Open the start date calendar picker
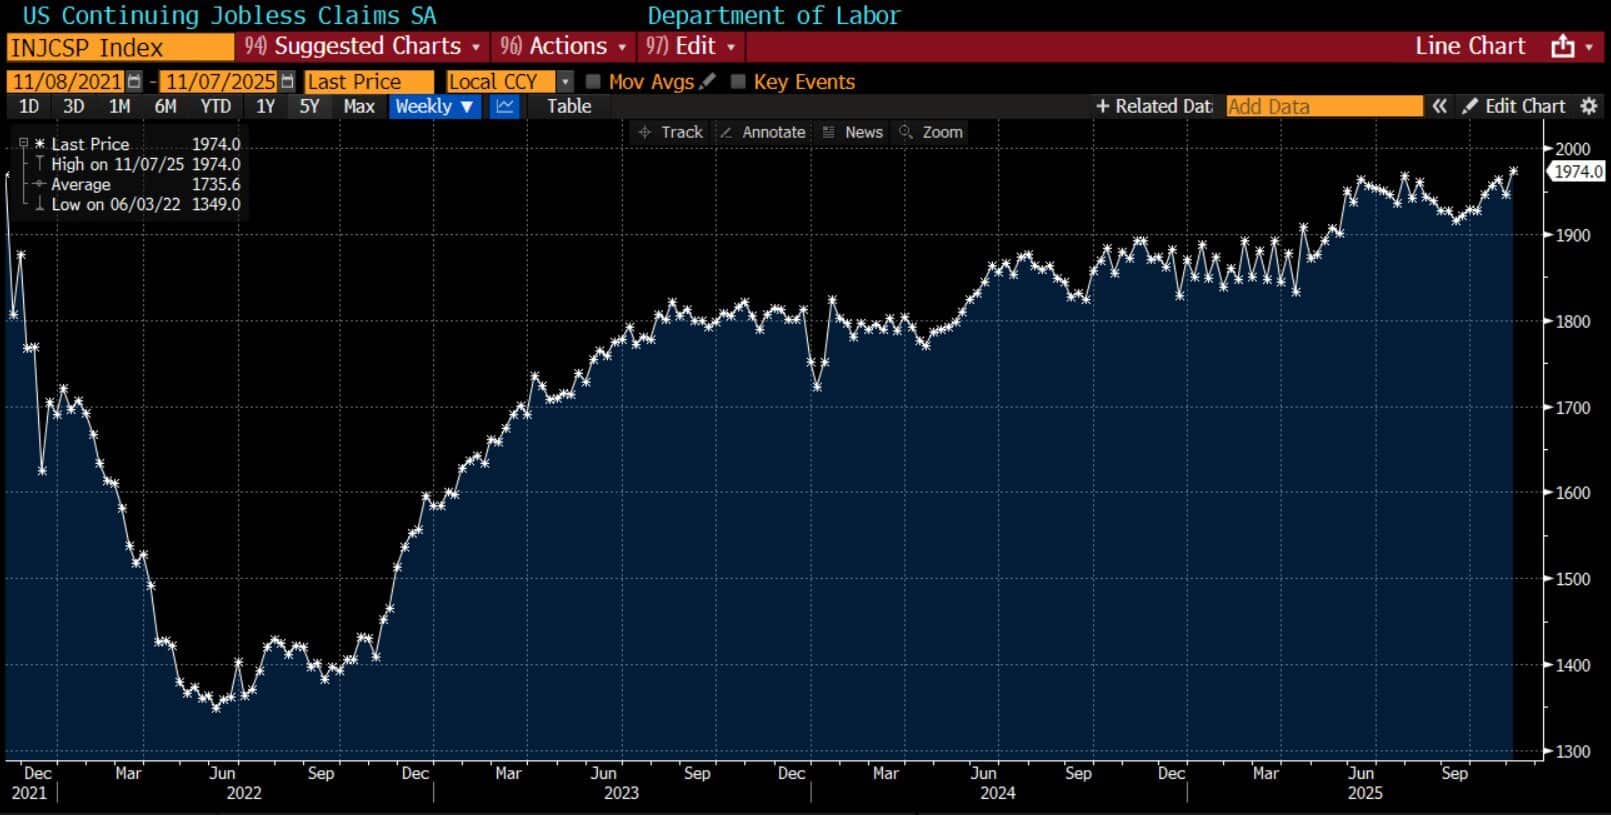 pos(134,82)
